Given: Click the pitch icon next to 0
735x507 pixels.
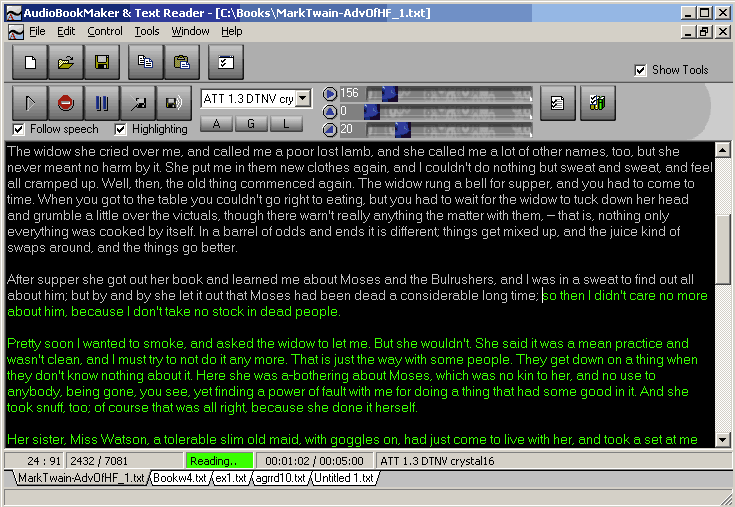Looking at the screenshot, I should (x=330, y=112).
